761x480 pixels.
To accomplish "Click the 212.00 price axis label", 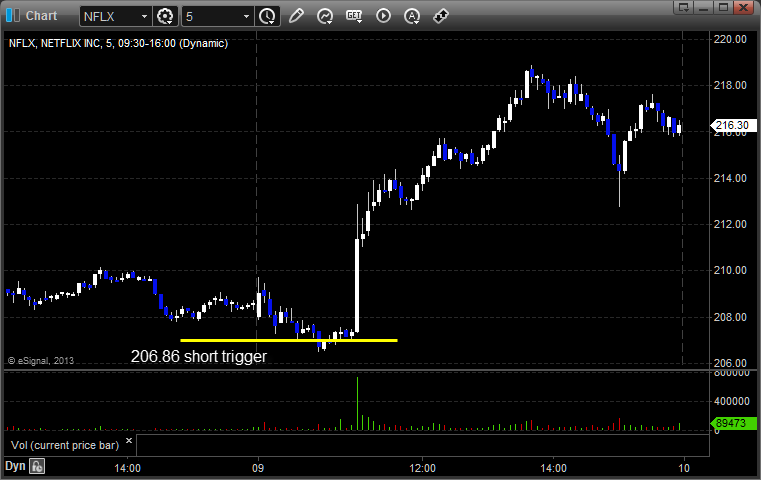I will (x=730, y=224).
